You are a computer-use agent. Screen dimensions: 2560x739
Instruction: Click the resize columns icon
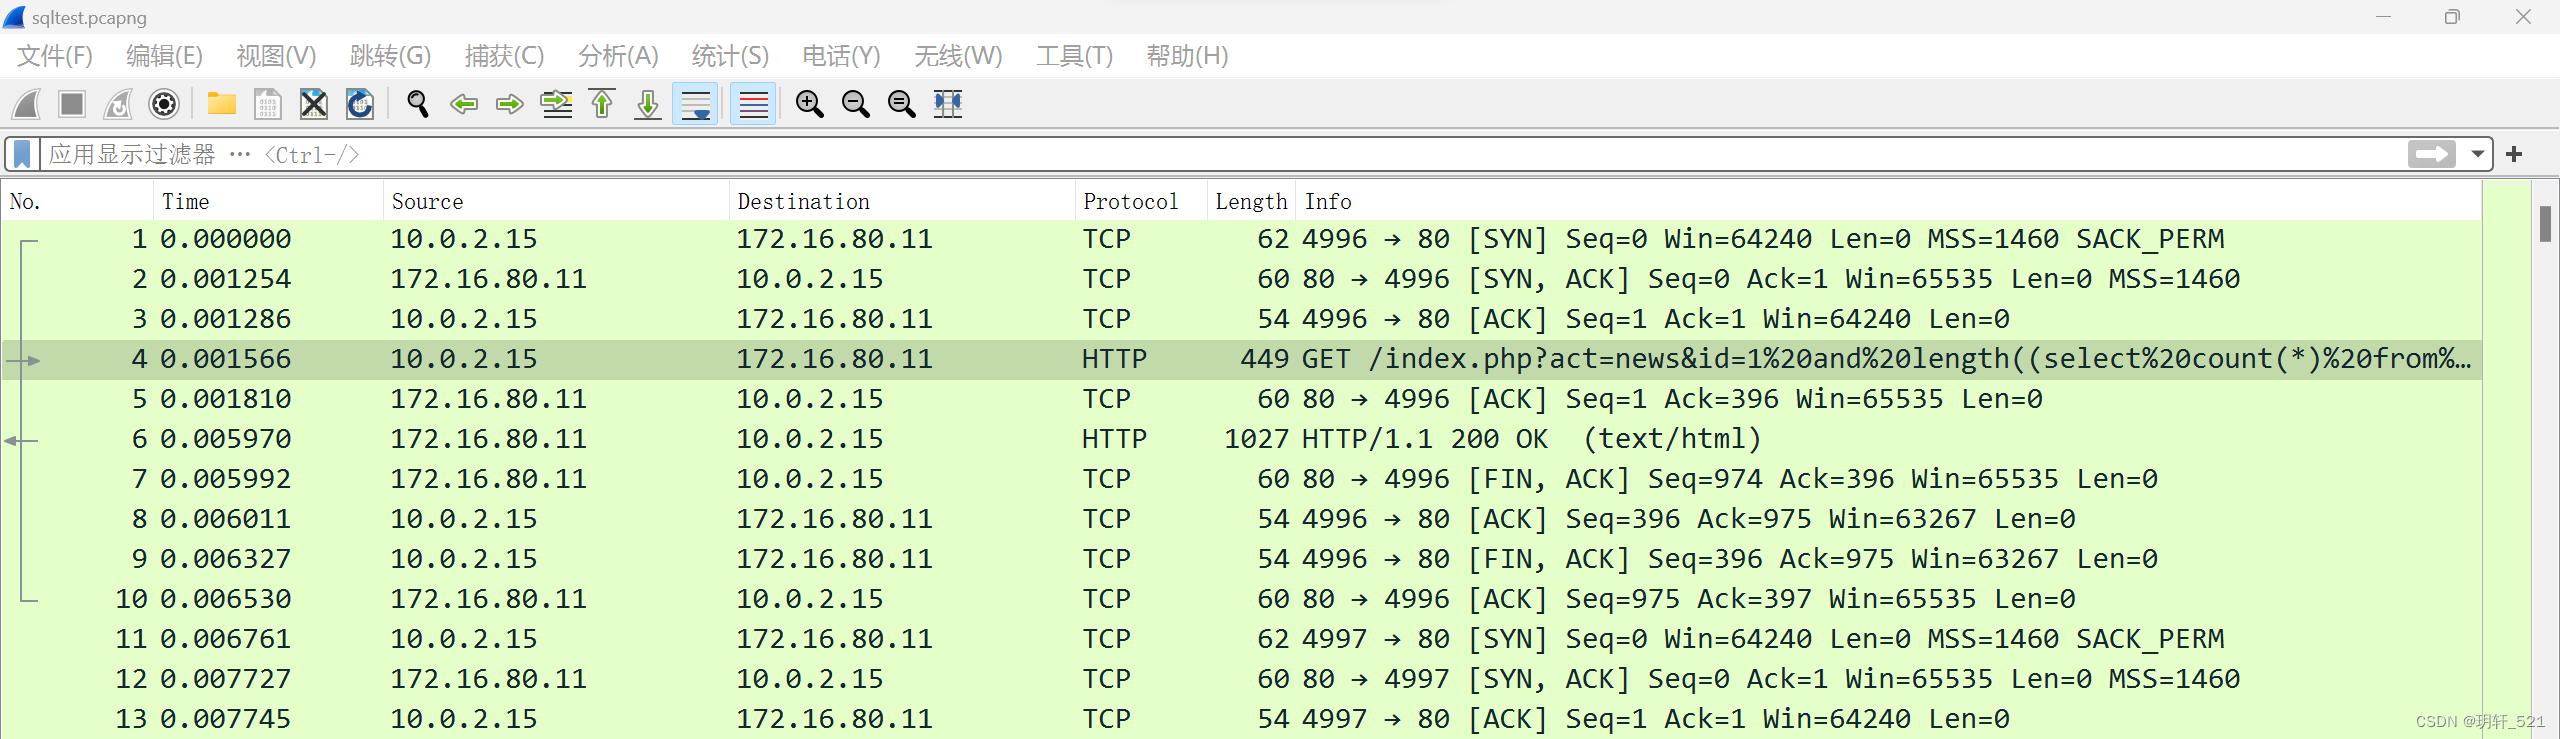tap(948, 104)
